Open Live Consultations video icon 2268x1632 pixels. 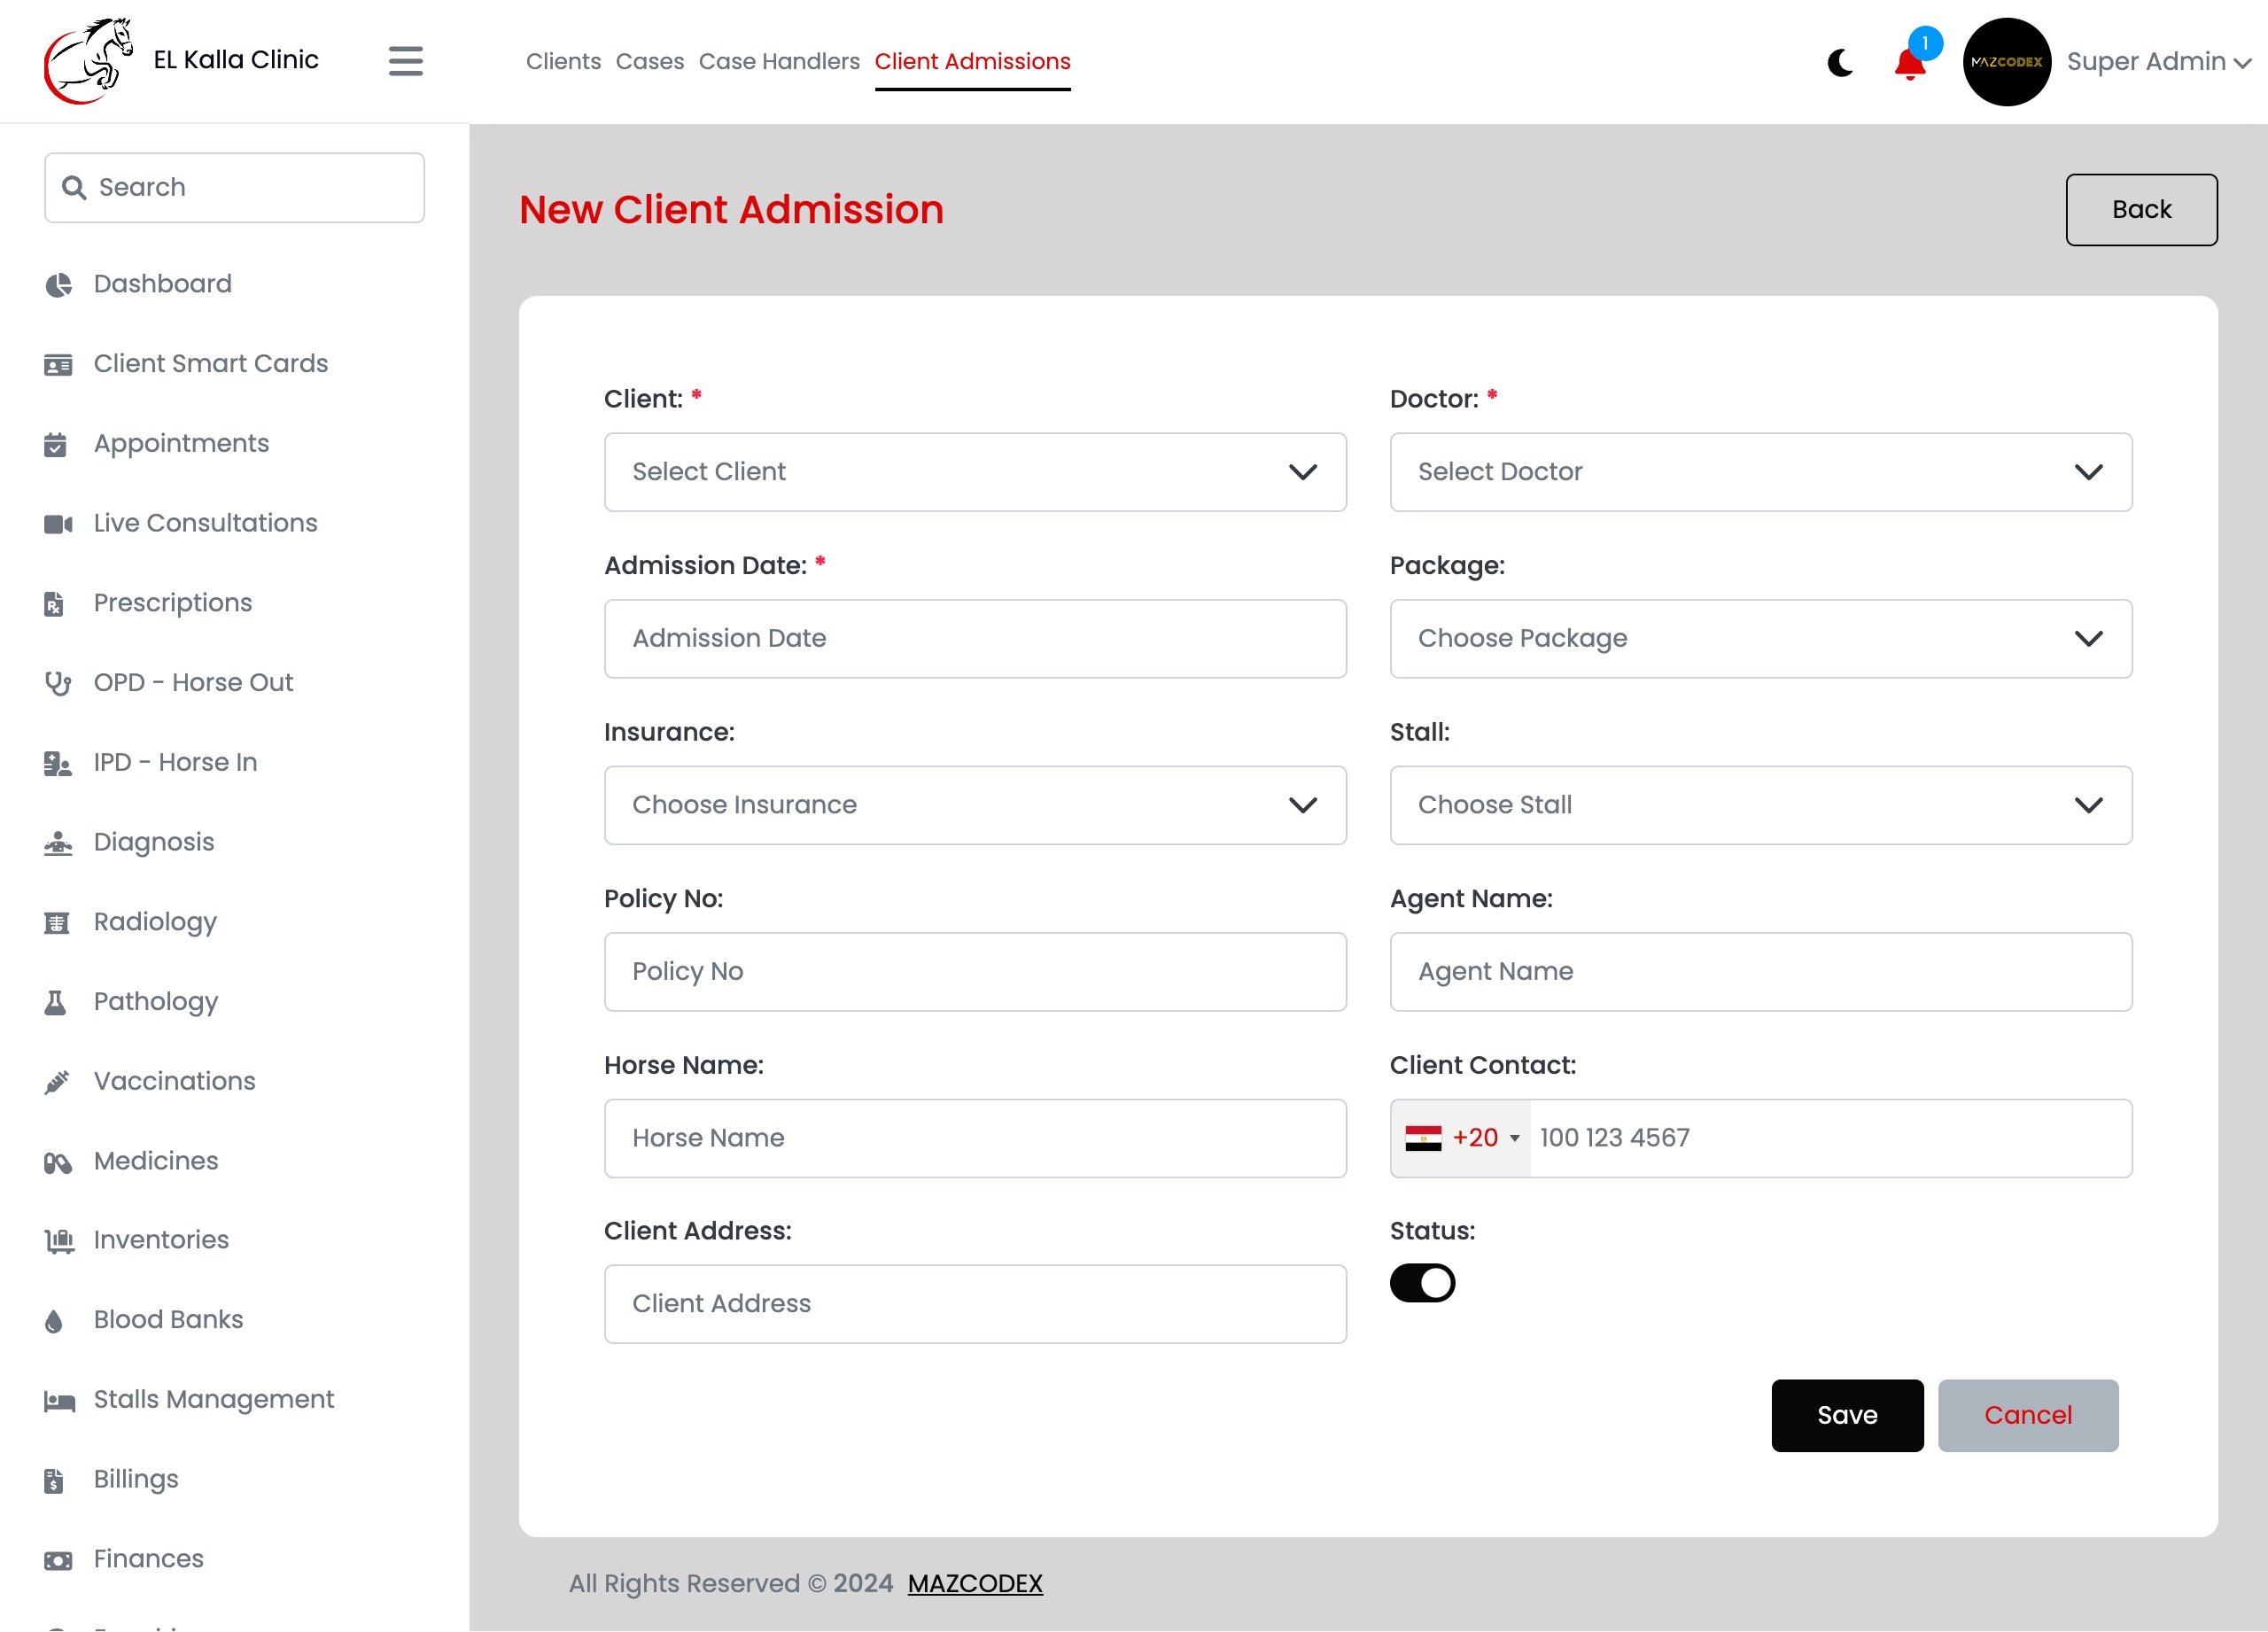(x=58, y=524)
